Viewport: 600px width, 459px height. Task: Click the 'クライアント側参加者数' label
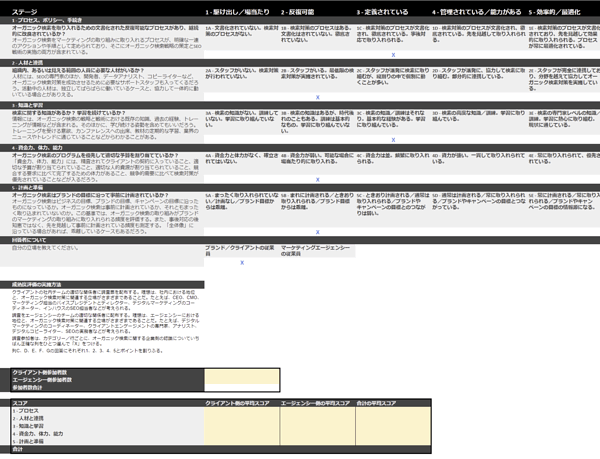[x=39, y=372]
